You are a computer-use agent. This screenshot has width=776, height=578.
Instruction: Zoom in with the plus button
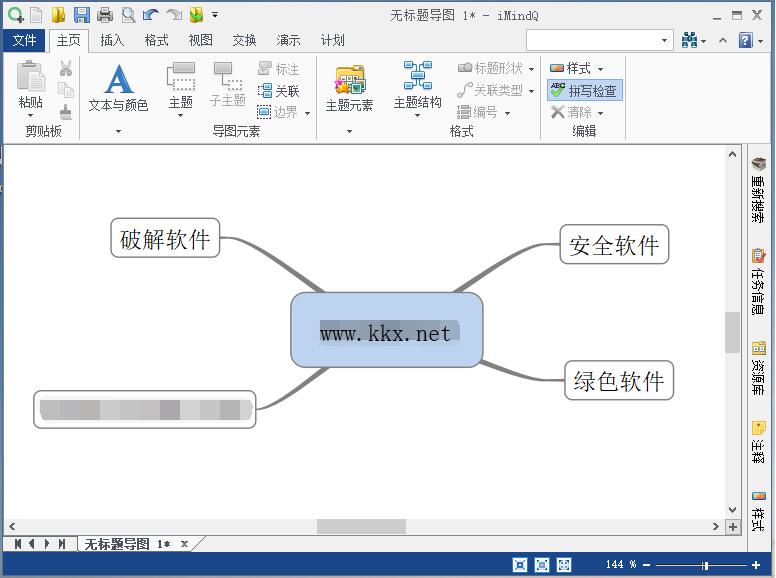[756, 565]
